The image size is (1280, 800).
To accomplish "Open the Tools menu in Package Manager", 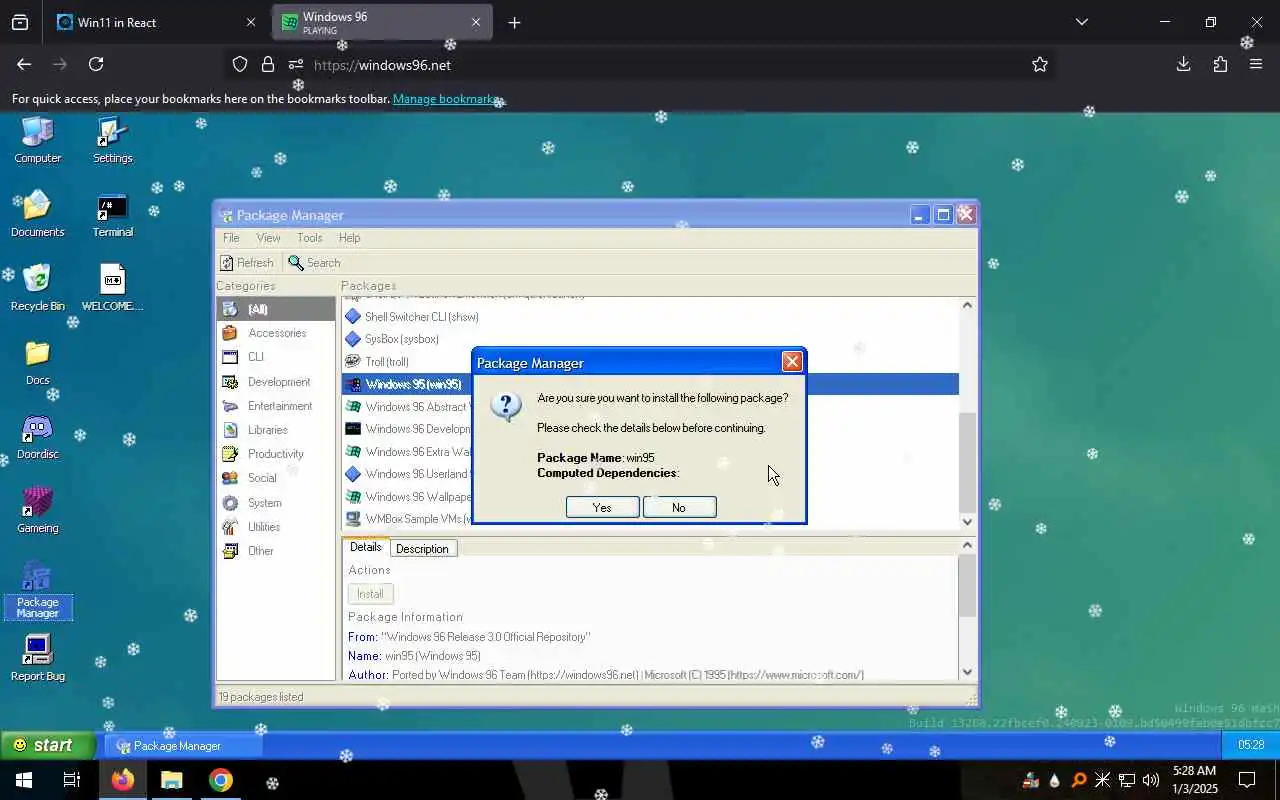I will [309, 238].
